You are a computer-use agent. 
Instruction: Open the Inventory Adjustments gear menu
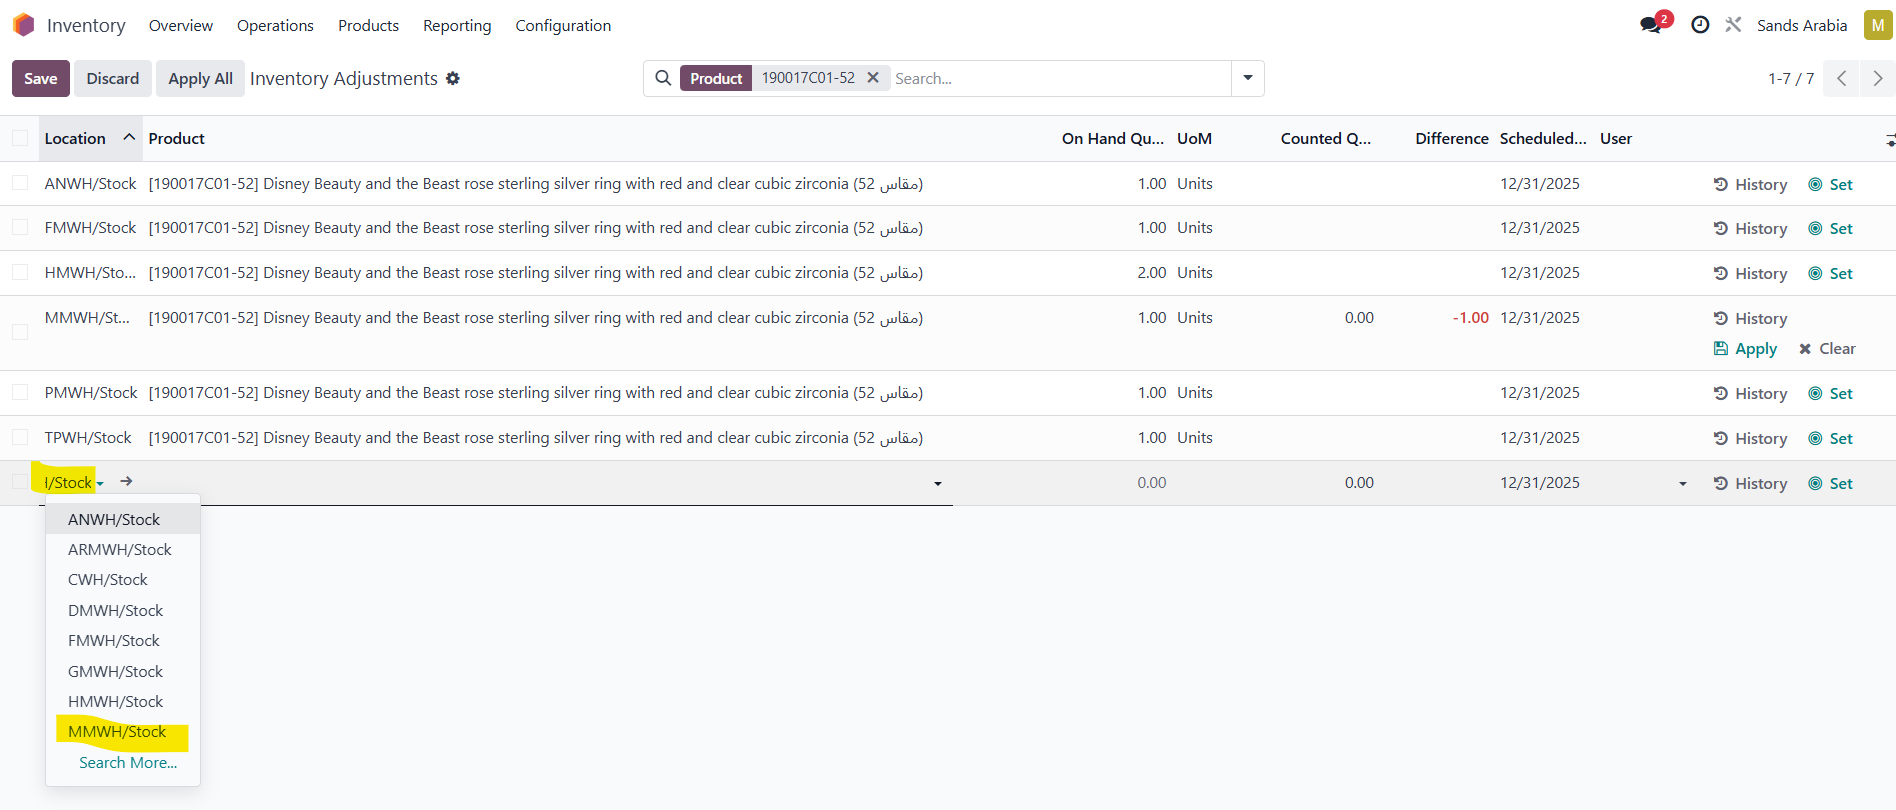click(453, 78)
